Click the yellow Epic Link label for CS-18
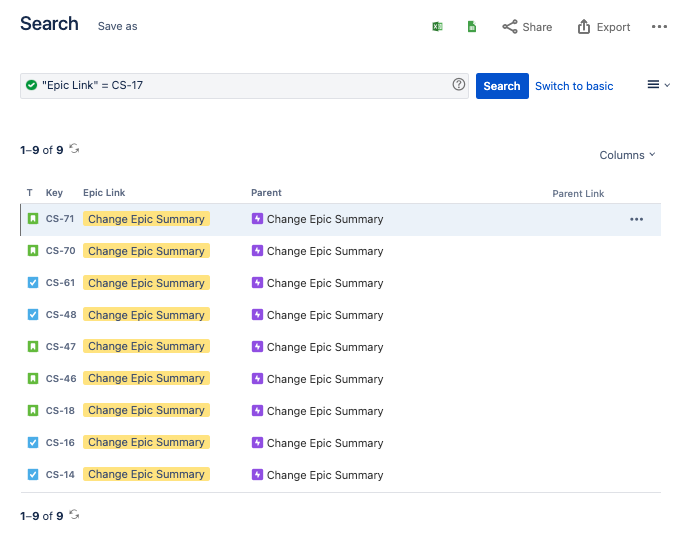The height and width of the screenshot is (541, 674). pos(146,410)
